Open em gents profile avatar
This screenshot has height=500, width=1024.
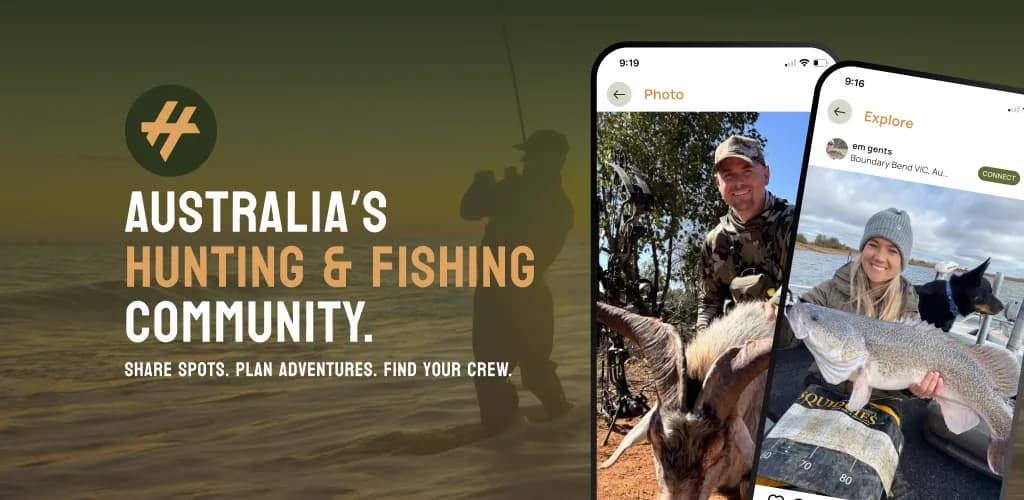837,149
